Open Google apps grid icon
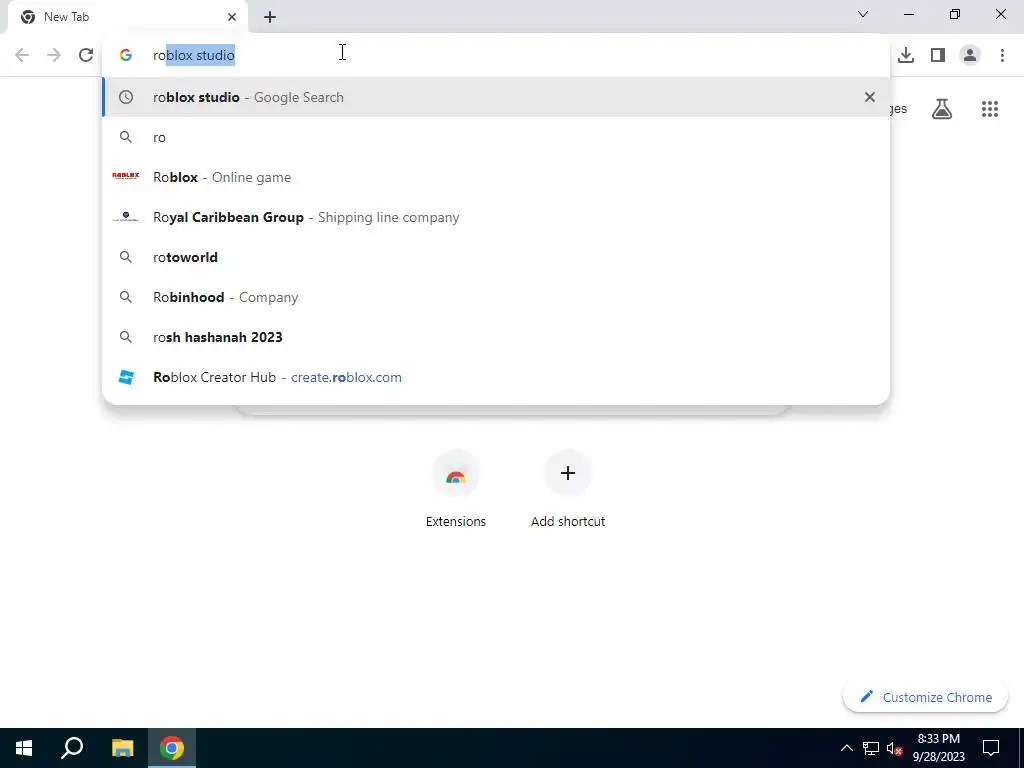The image size is (1024, 768). tap(989, 109)
